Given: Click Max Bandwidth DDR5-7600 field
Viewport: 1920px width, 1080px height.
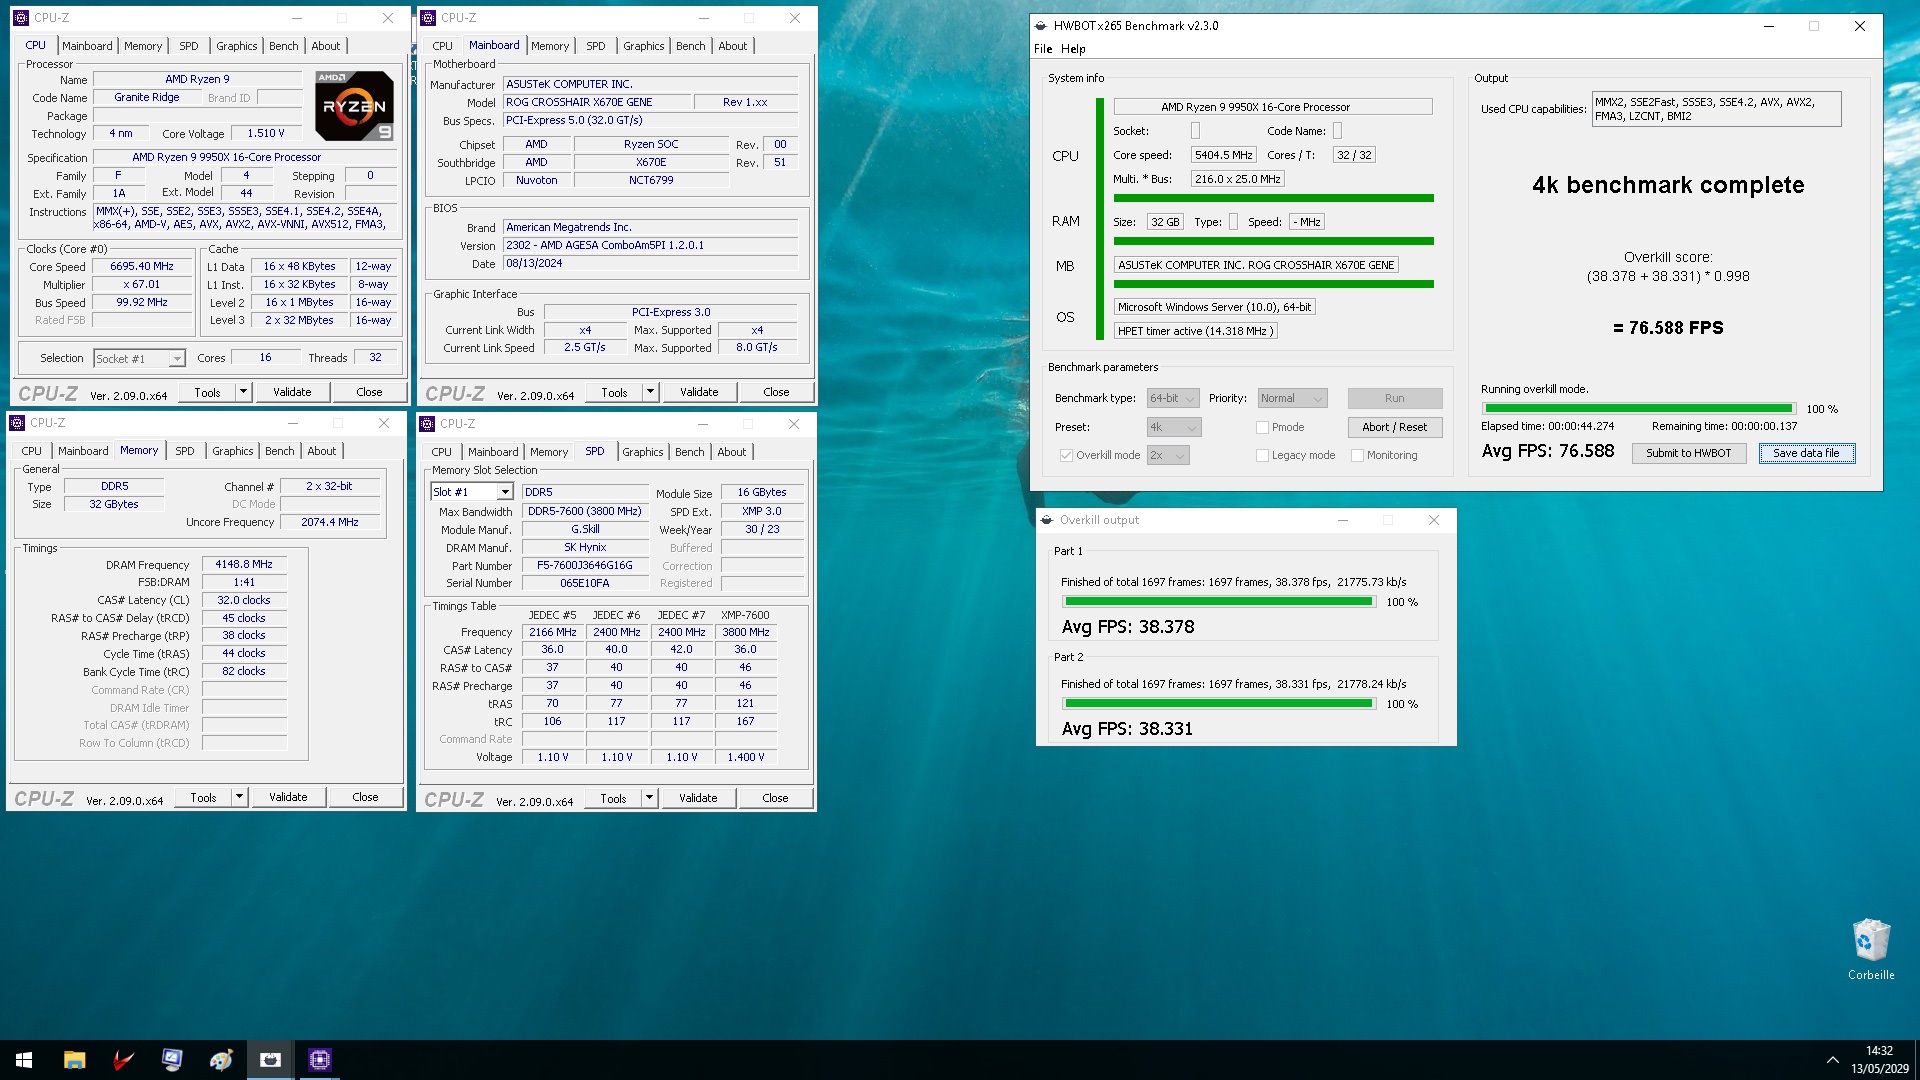Looking at the screenshot, I should pos(585,511).
